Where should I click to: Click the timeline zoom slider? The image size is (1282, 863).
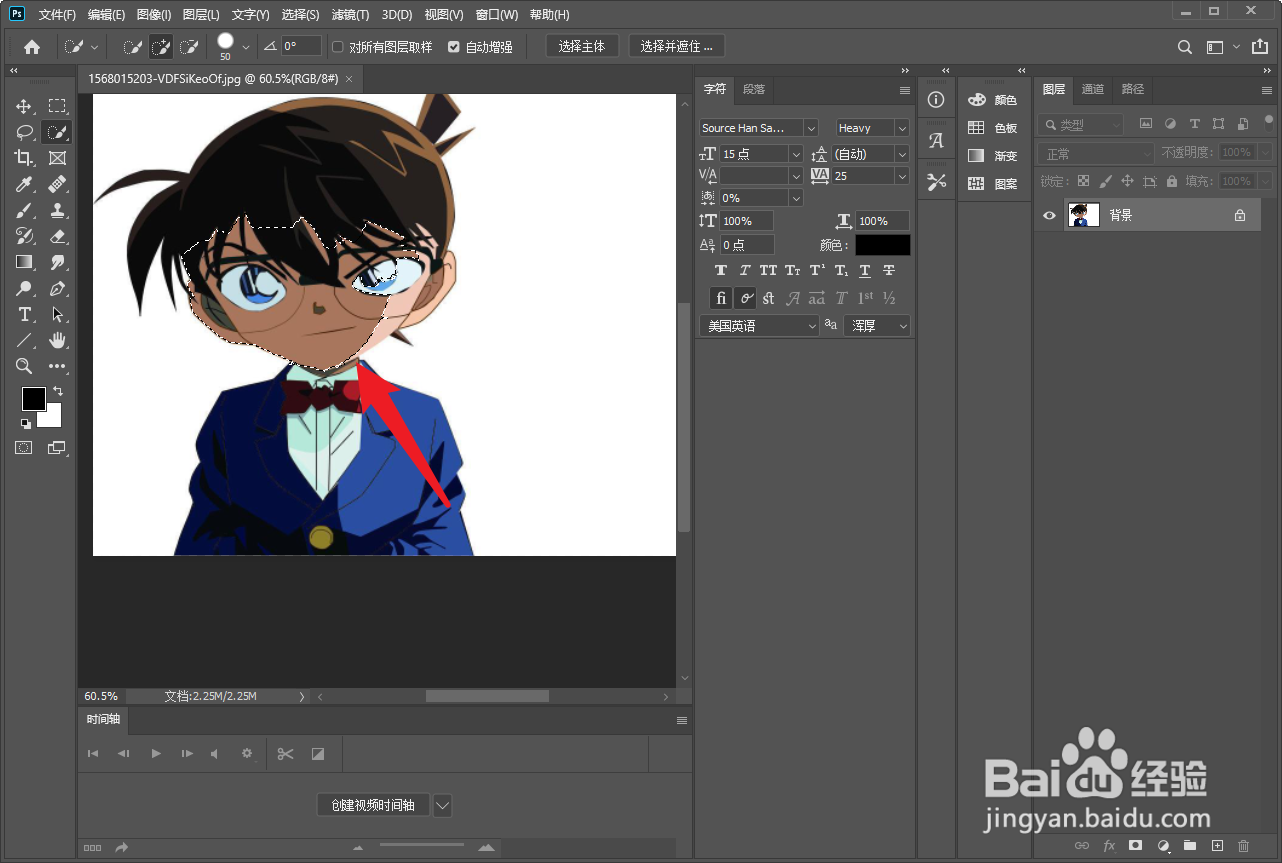pyautogui.click(x=422, y=847)
